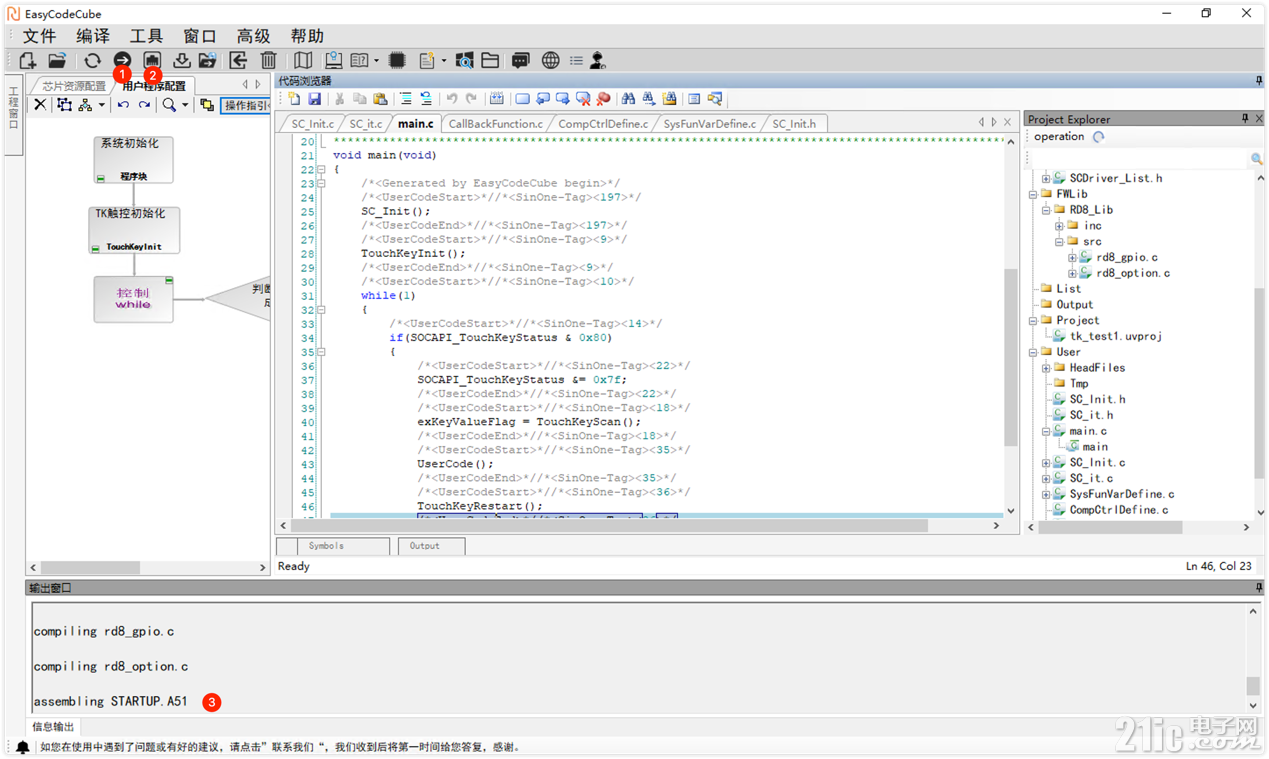Click the trash can toolbar icon
This screenshot has height=759, width=1269.
[268, 61]
